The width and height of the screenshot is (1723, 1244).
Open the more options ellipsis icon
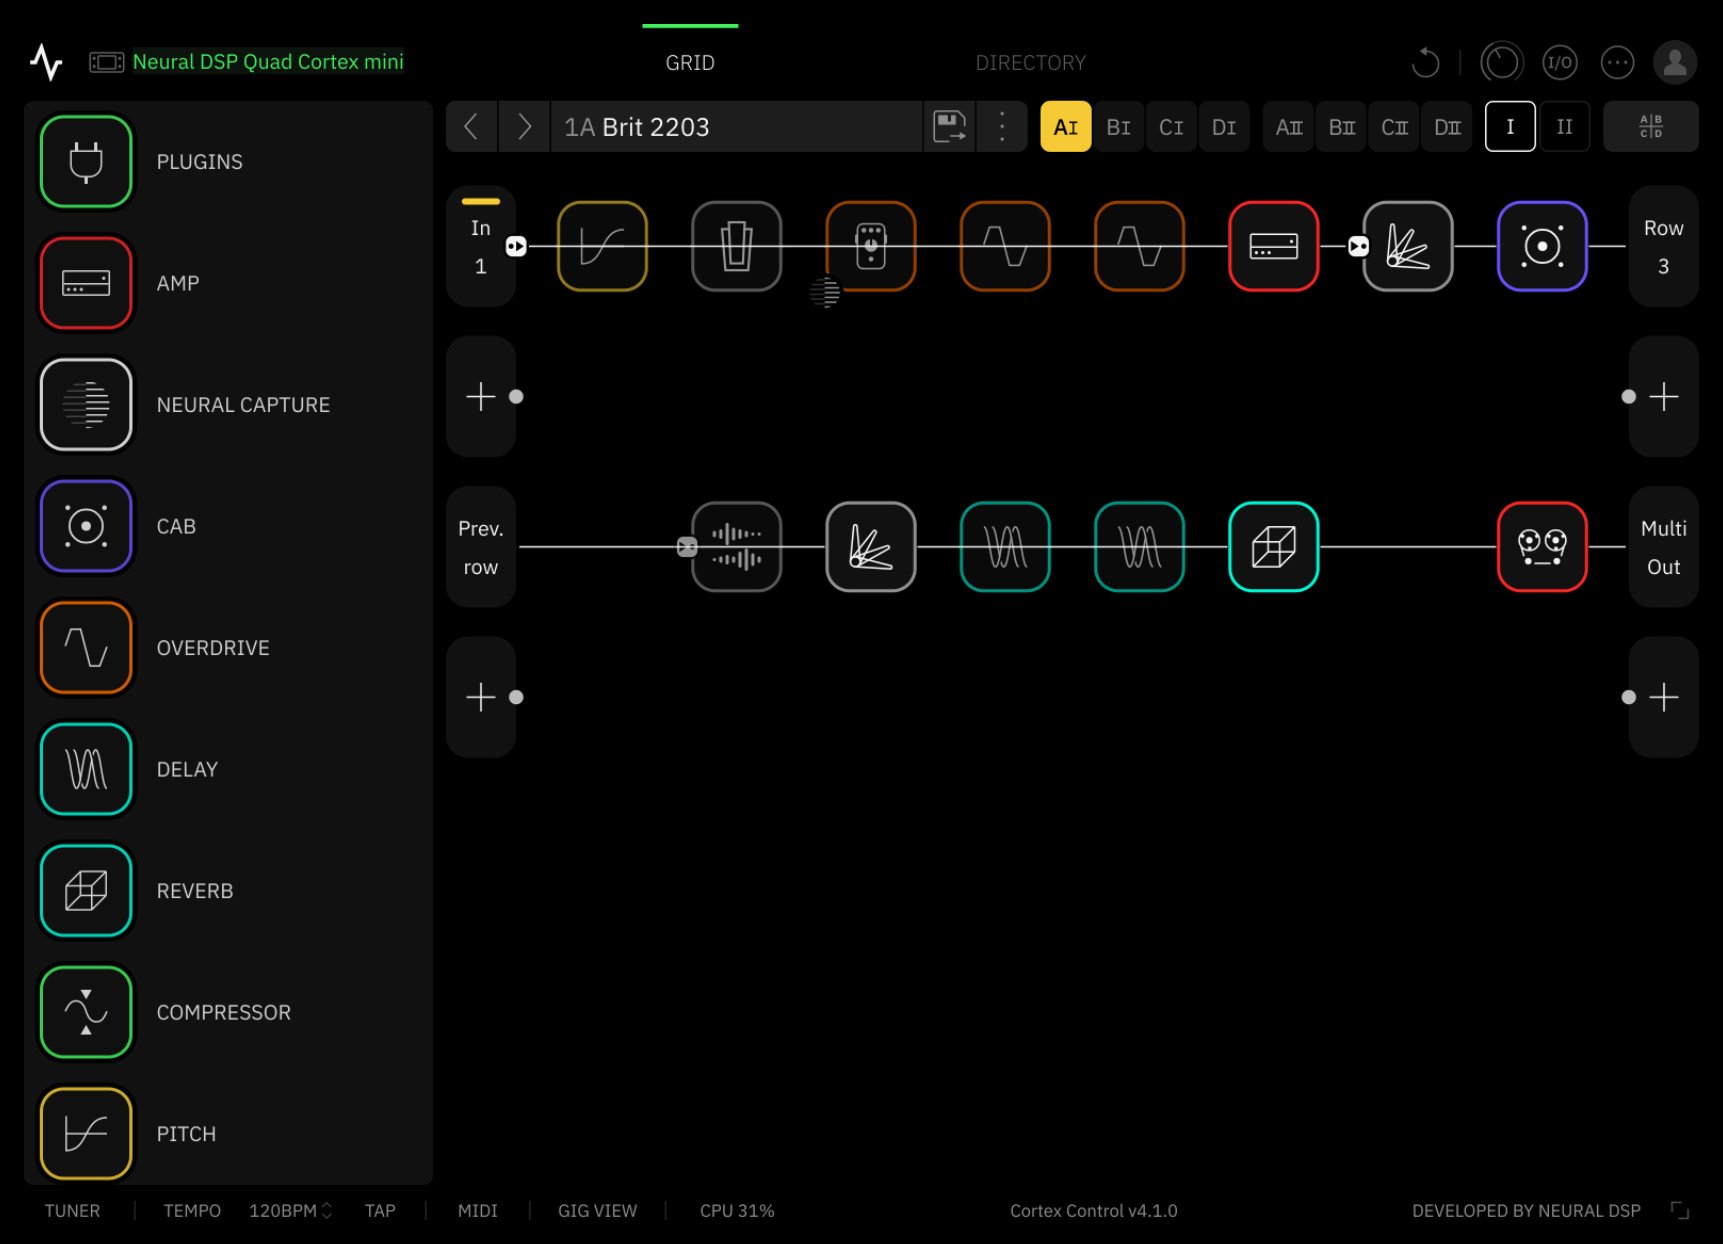click(1617, 63)
